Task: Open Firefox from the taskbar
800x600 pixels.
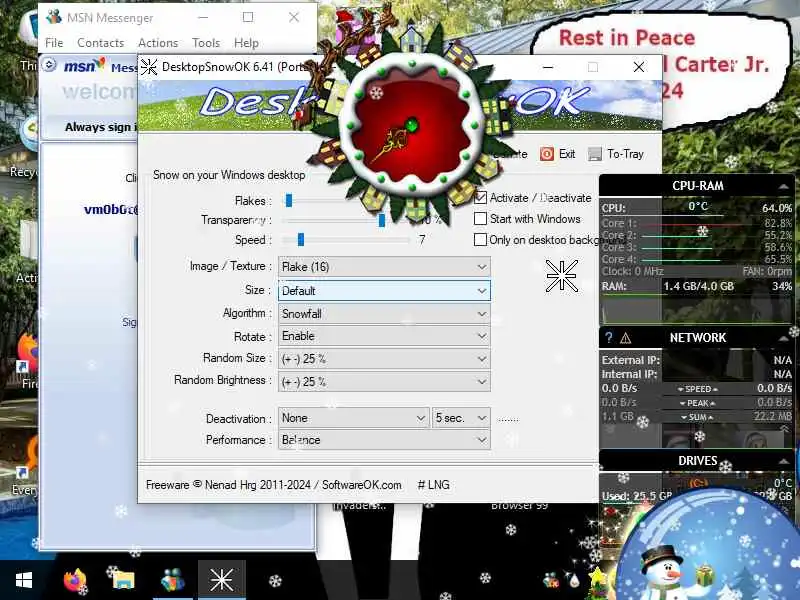Action: [x=75, y=581]
